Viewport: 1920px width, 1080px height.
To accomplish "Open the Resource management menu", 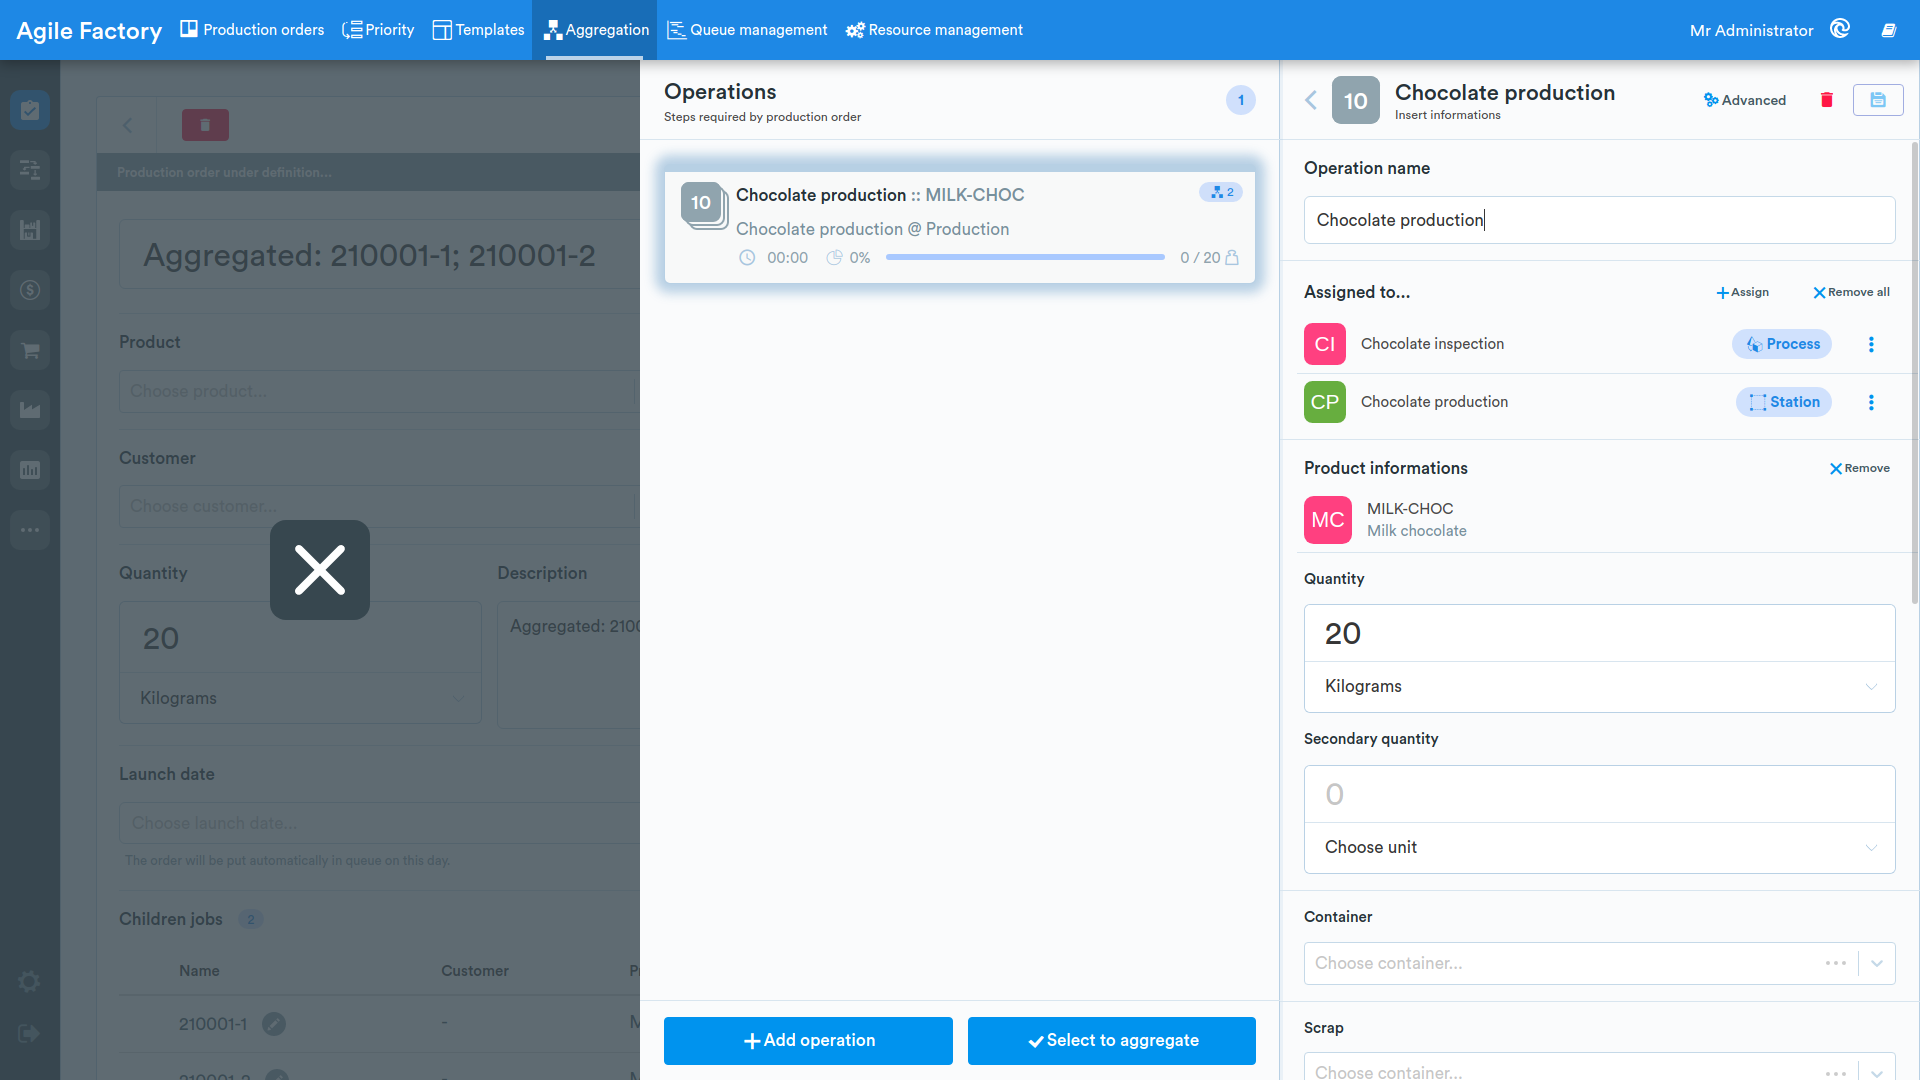I will click(x=934, y=30).
